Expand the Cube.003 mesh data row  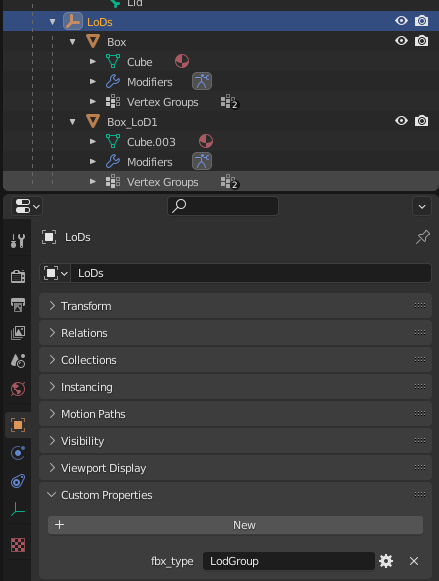(93, 142)
